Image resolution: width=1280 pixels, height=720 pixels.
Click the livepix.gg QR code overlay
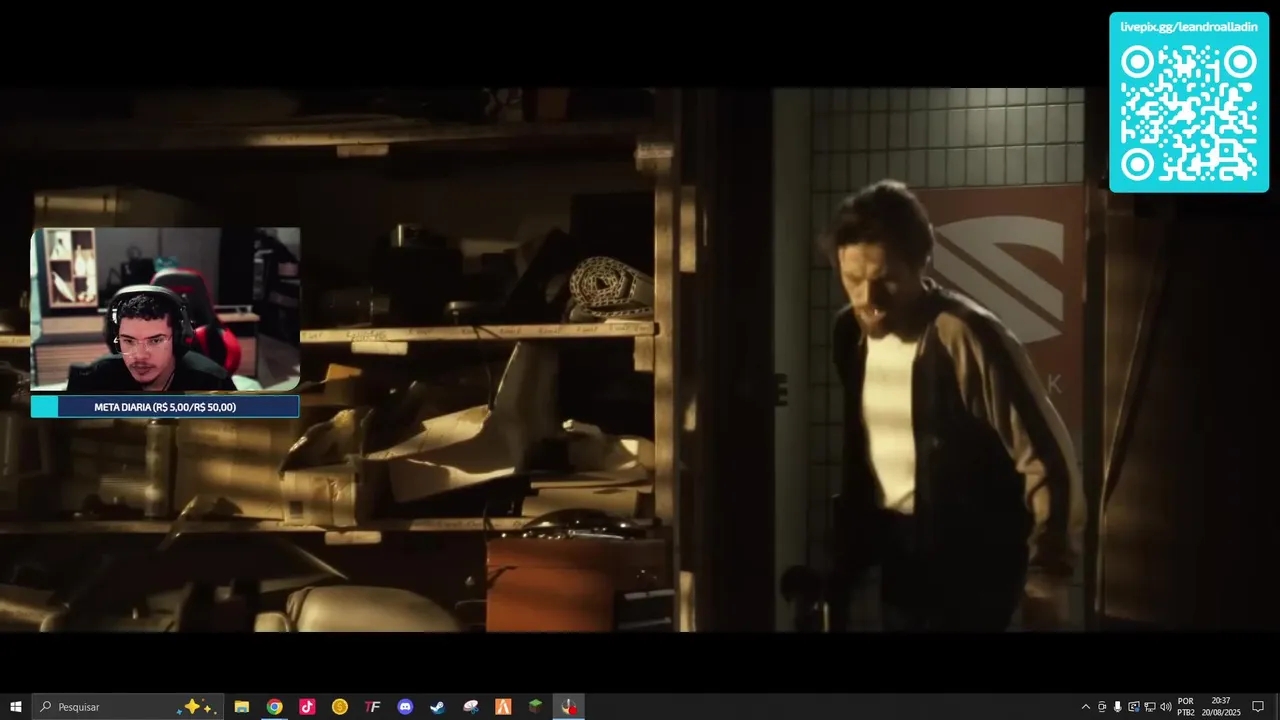pos(1189,112)
